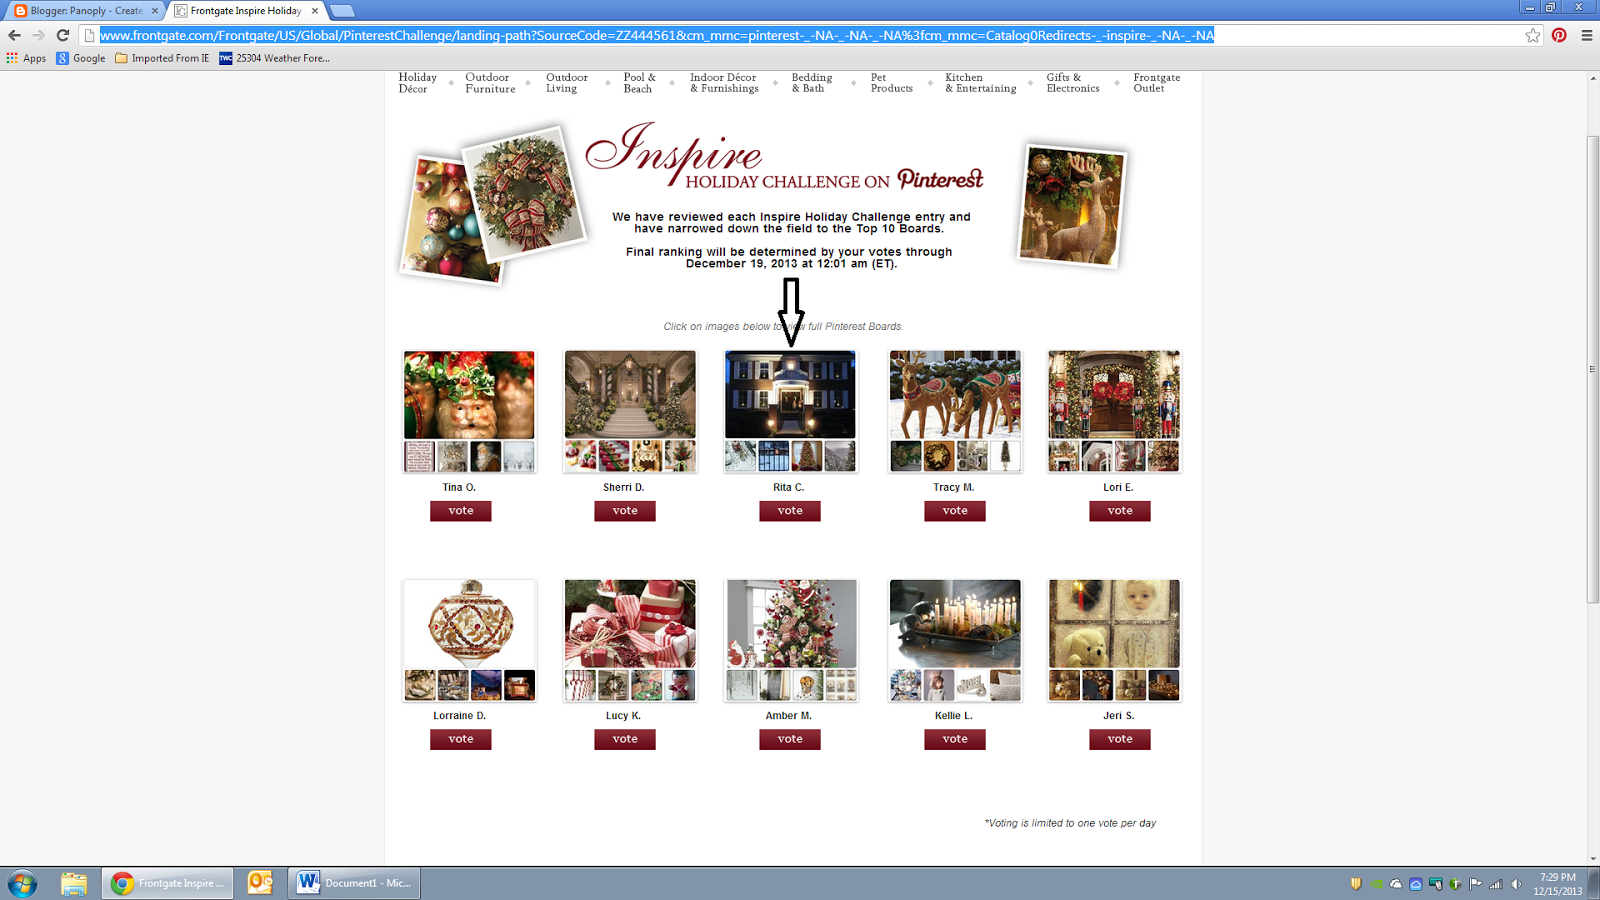Bookmark this page with the star icon
This screenshot has height=900, width=1600.
coord(1533,35)
